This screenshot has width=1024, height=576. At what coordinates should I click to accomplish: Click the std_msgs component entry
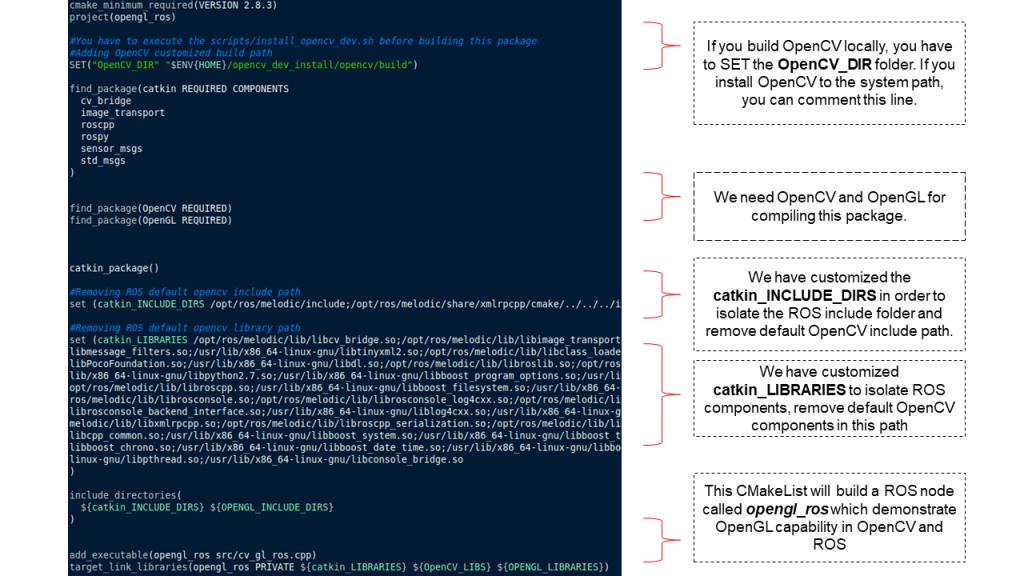tap(103, 161)
